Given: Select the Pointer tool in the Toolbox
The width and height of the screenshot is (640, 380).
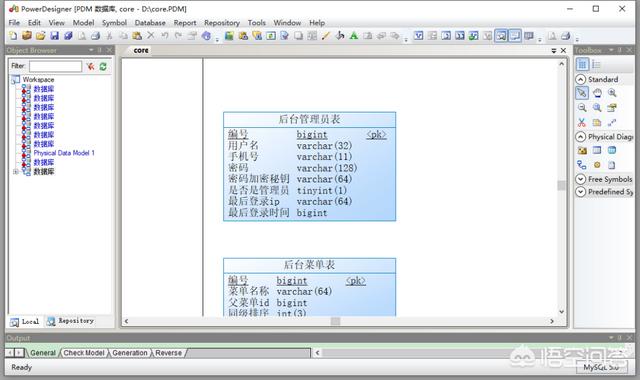Looking at the screenshot, I should [x=582, y=93].
